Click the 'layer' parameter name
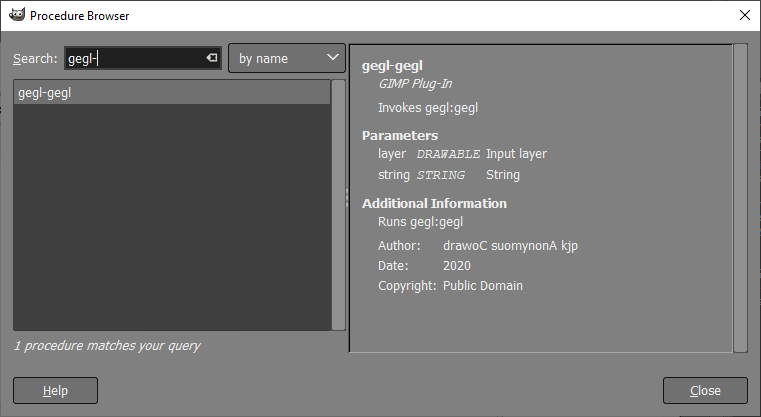This screenshot has width=761, height=417. tap(392, 153)
